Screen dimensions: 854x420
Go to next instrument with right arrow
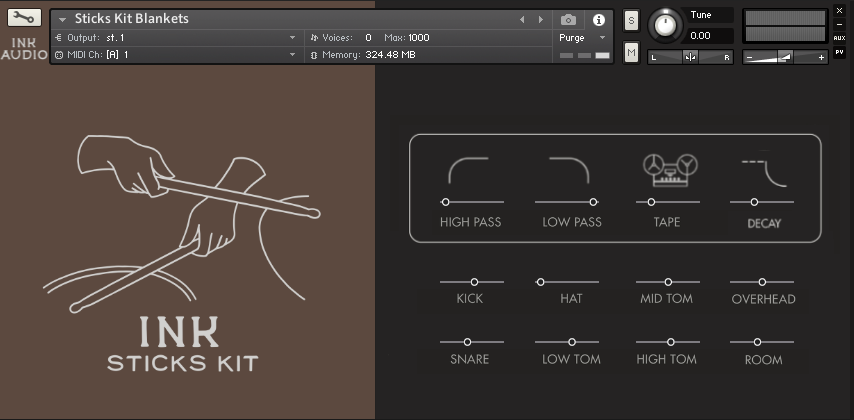(541, 20)
